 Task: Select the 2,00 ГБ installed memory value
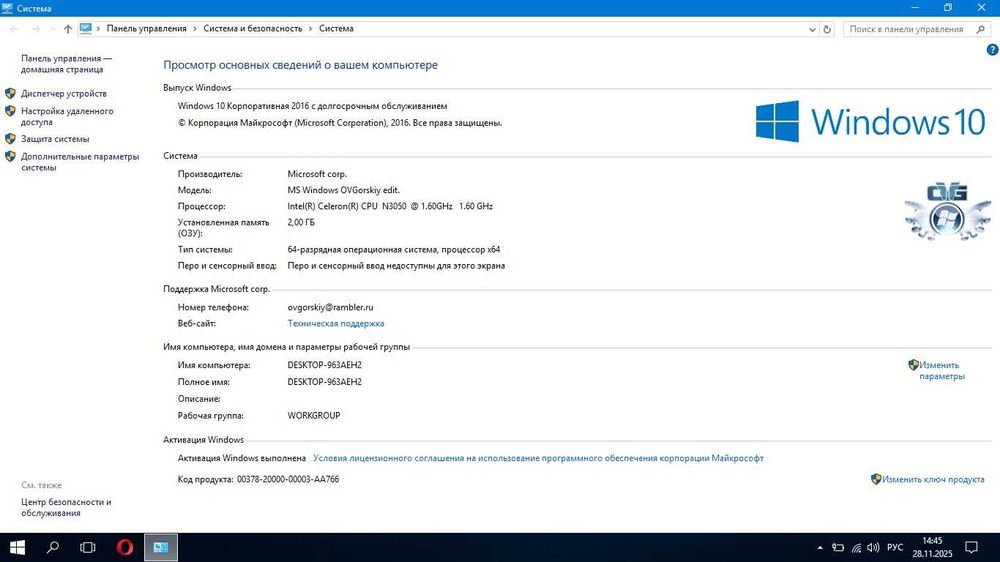click(300, 222)
